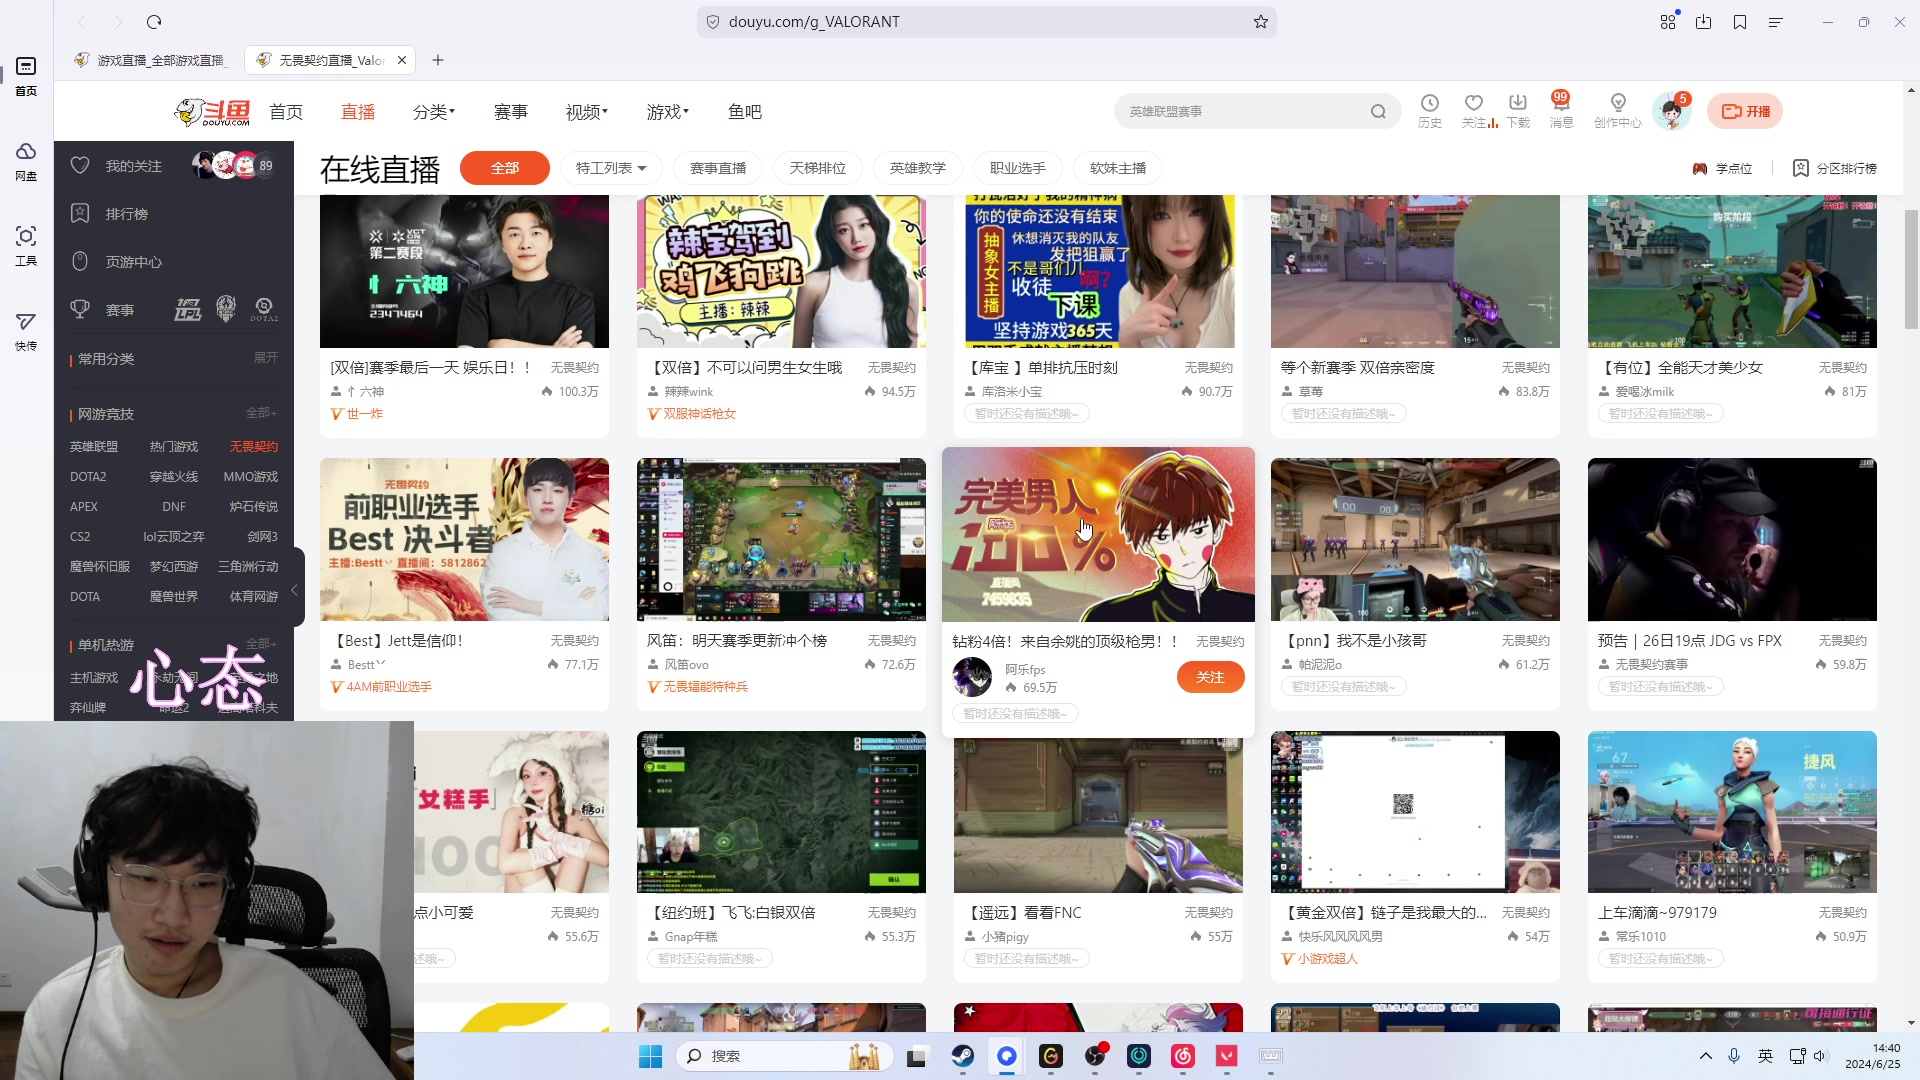Screen dimensions: 1920x1080
Task: Click the browser bookmarks icon
Action: [x=1740, y=22]
